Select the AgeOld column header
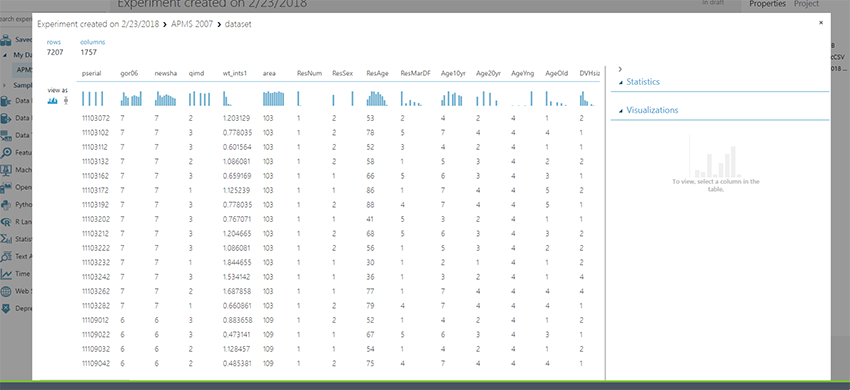Image resolution: width=850 pixels, height=390 pixels. (x=557, y=73)
